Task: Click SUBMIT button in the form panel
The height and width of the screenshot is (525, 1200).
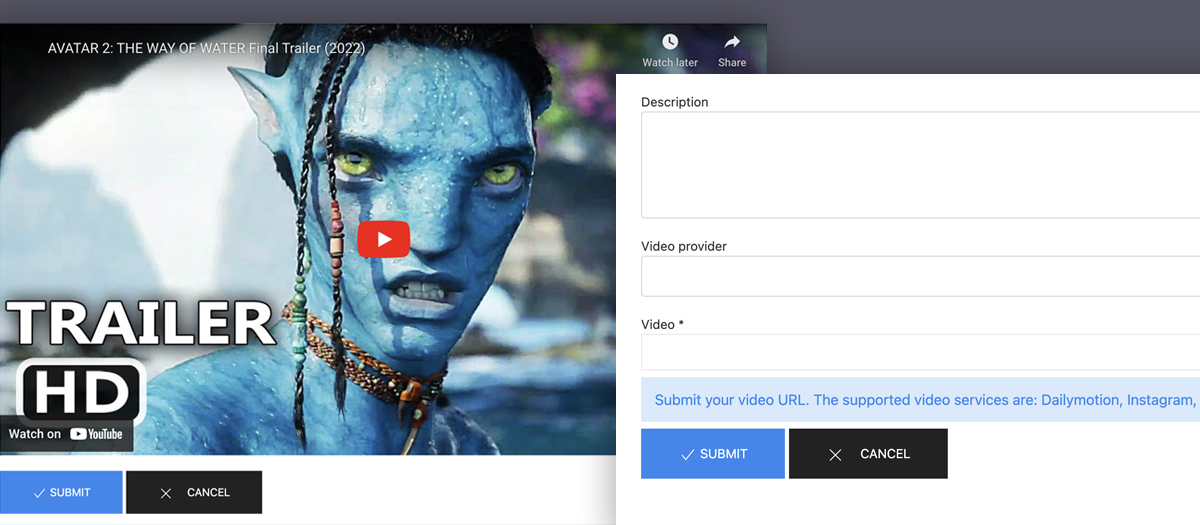Action: point(713,454)
